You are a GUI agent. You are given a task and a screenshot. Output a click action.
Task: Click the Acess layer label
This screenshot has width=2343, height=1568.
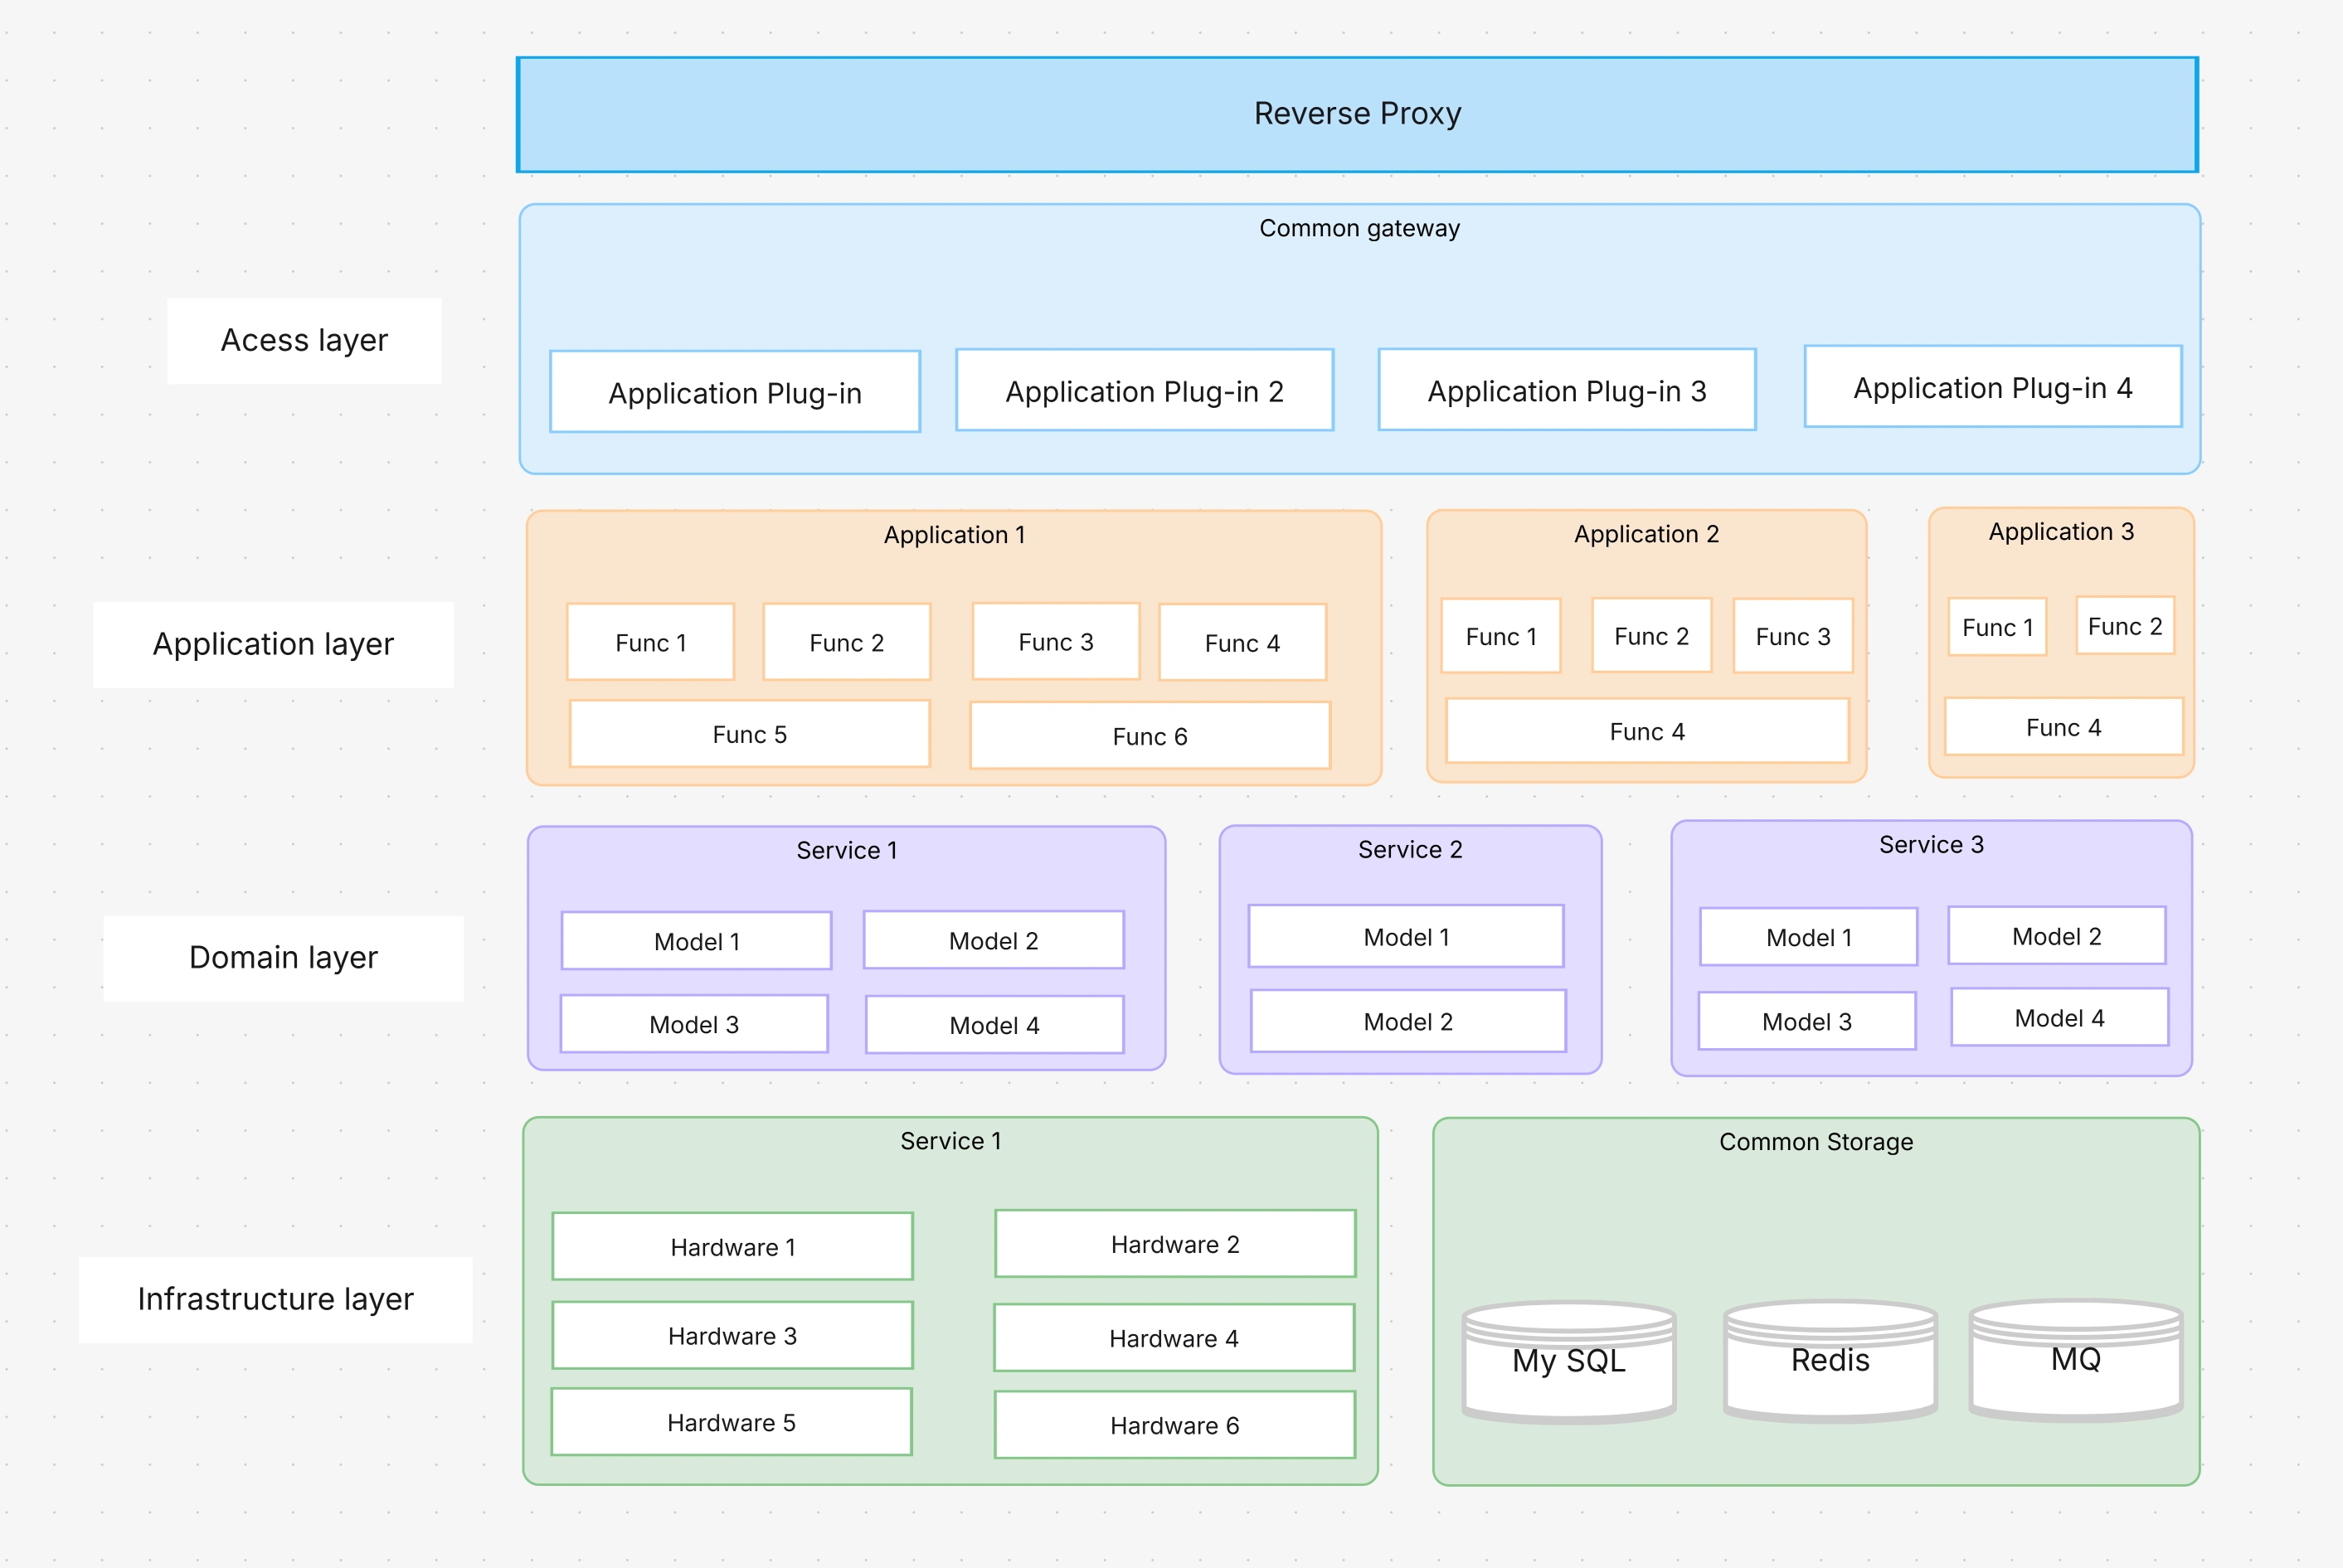pyautogui.click(x=304, y=341)
